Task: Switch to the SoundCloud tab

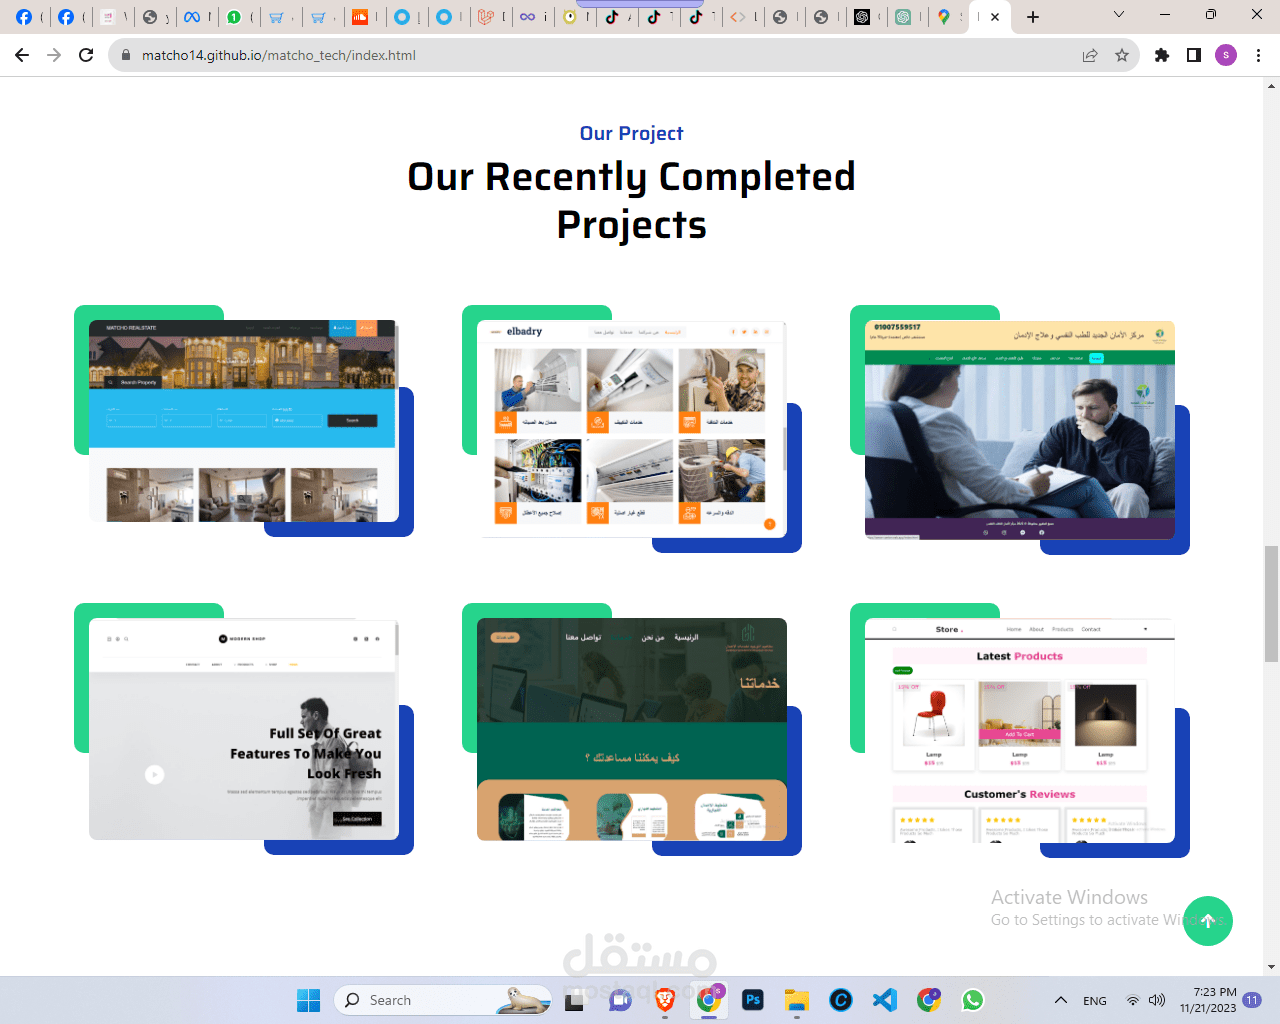Action: (x=360, y=16)
